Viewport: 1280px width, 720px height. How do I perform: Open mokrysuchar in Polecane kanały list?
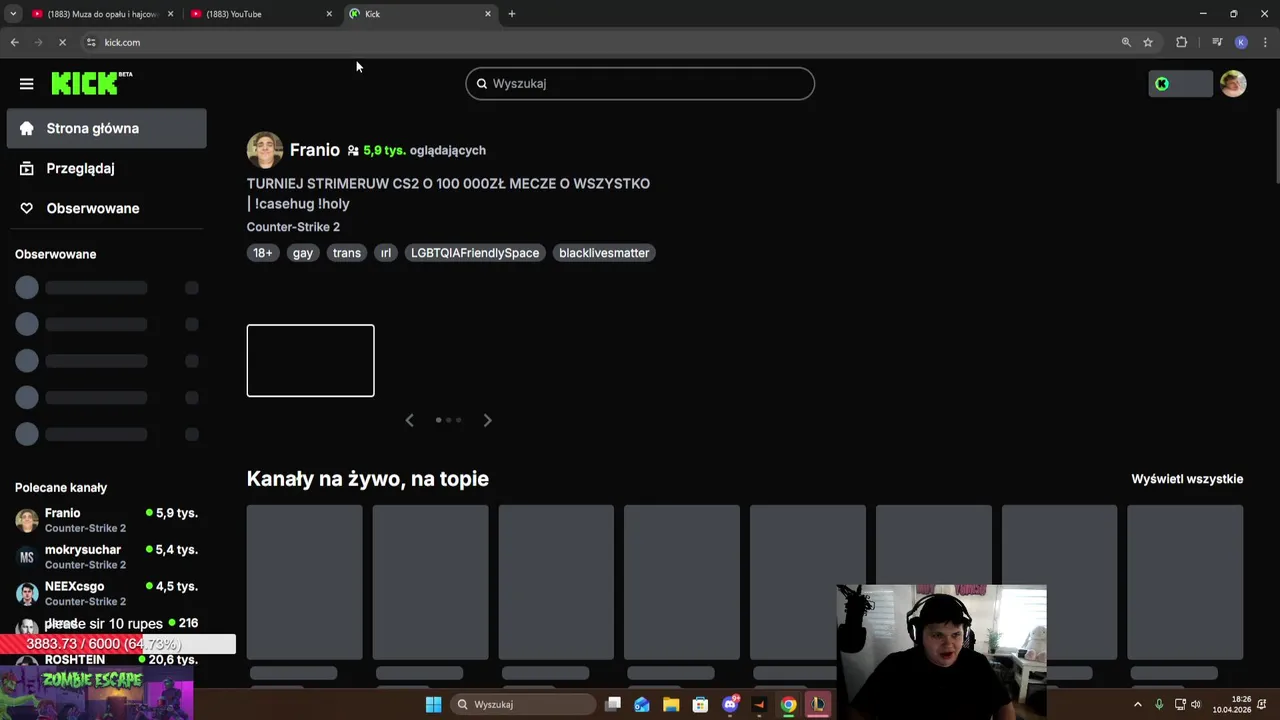coord(107,557)
